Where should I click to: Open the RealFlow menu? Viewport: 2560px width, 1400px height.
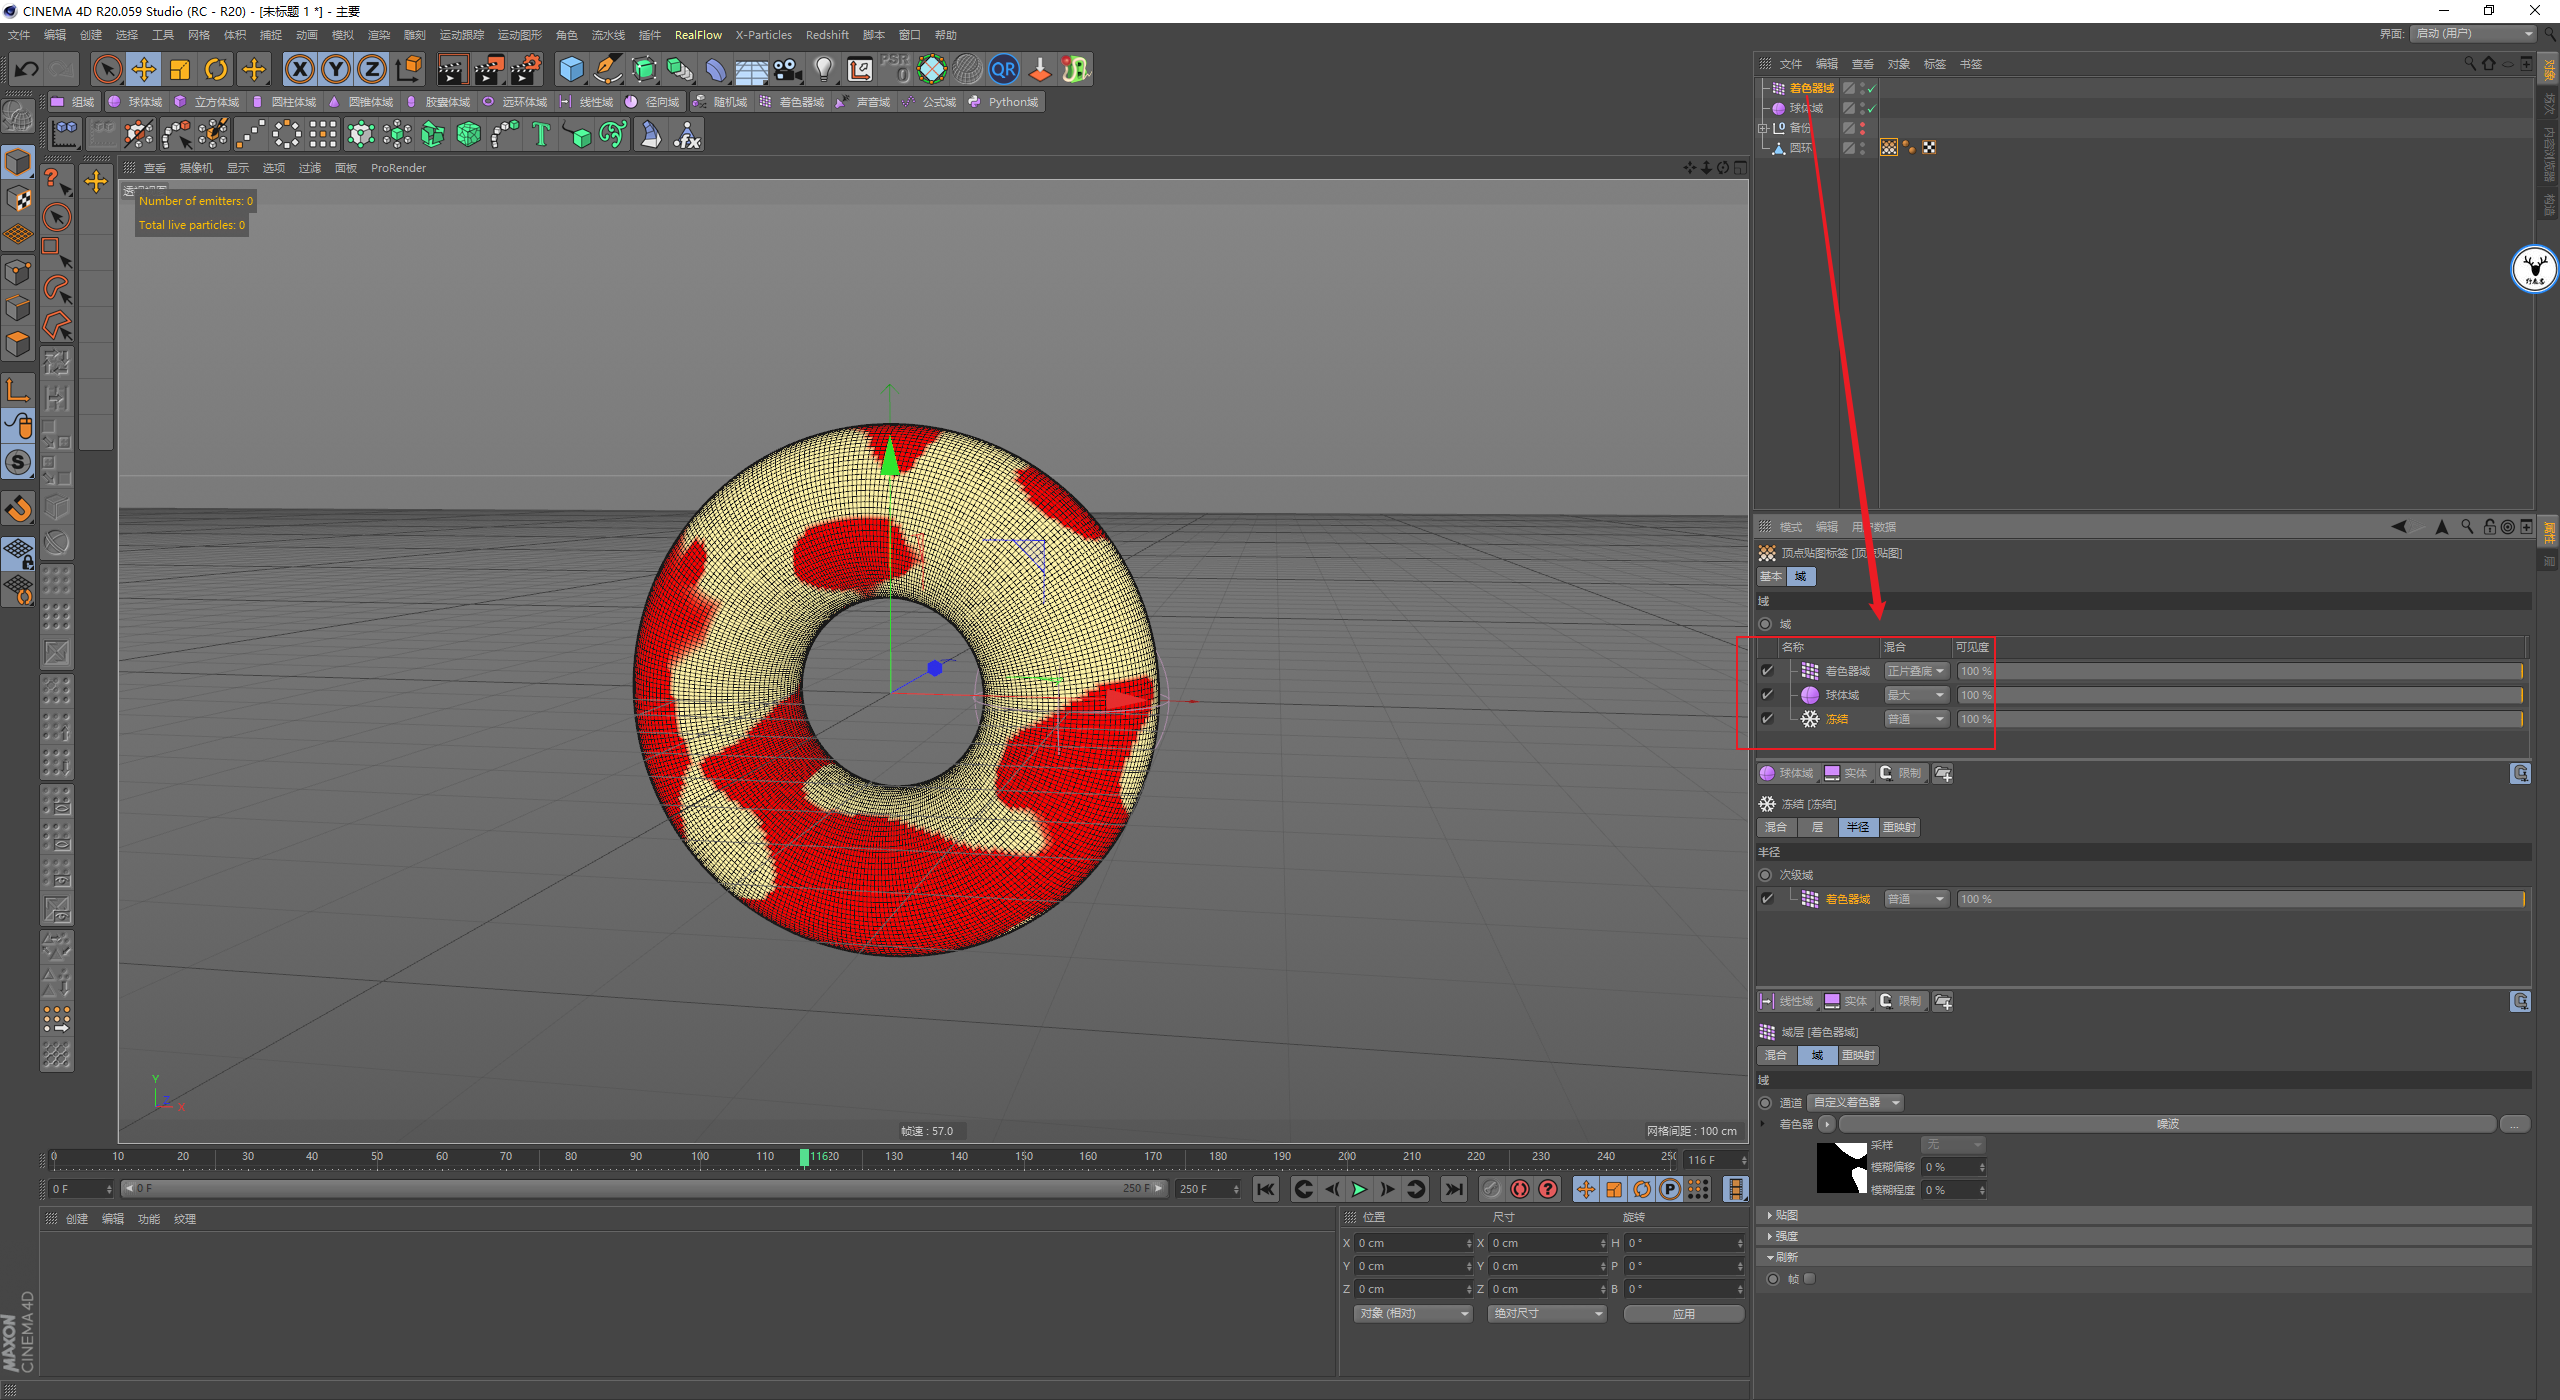[x=697, y=35]
